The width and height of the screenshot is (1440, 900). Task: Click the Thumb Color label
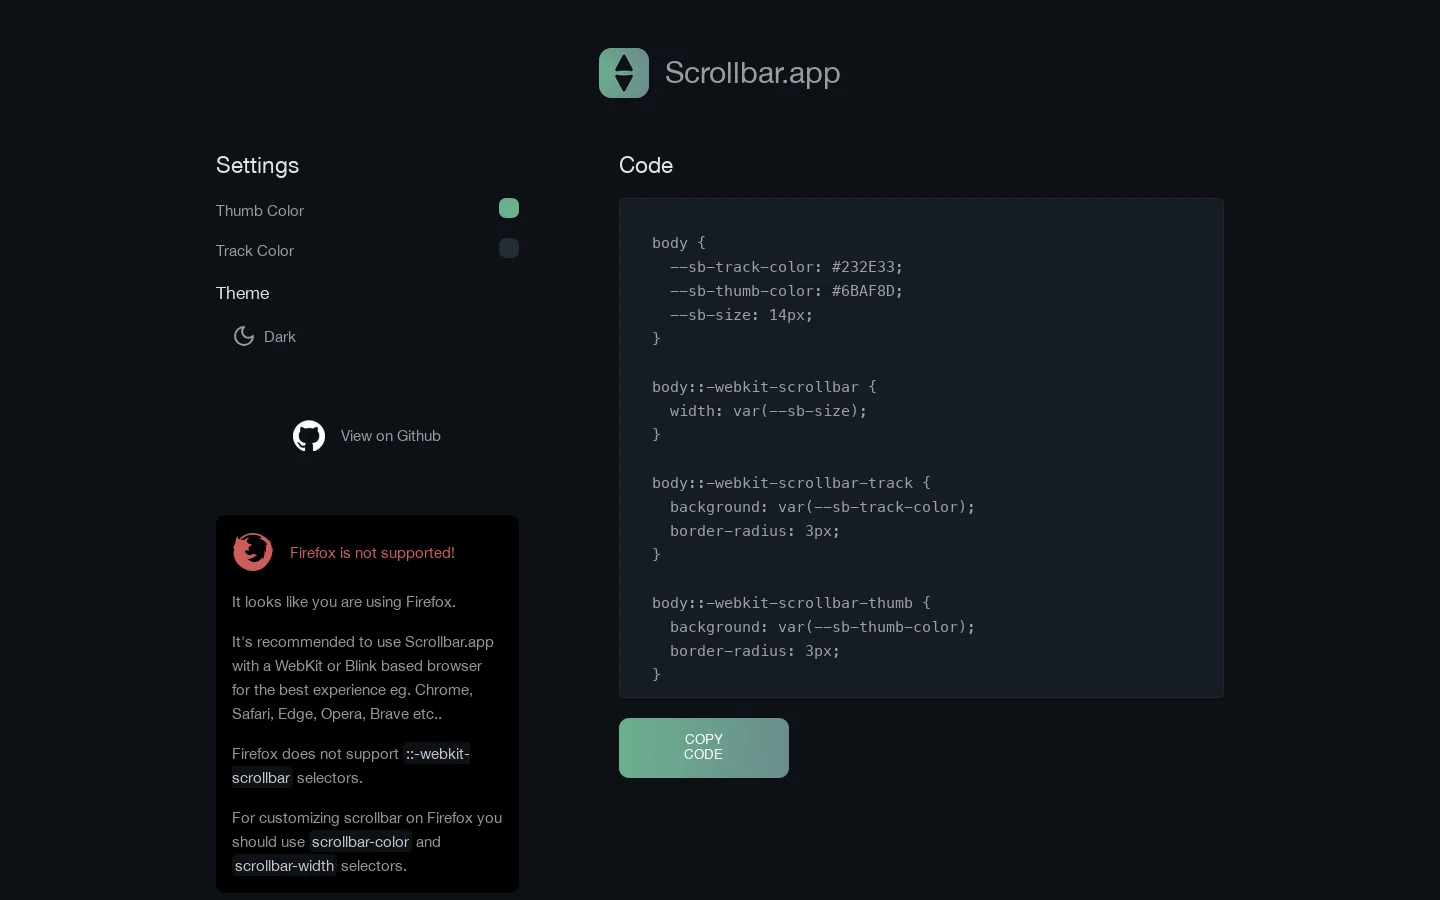[x=260, y=211]
